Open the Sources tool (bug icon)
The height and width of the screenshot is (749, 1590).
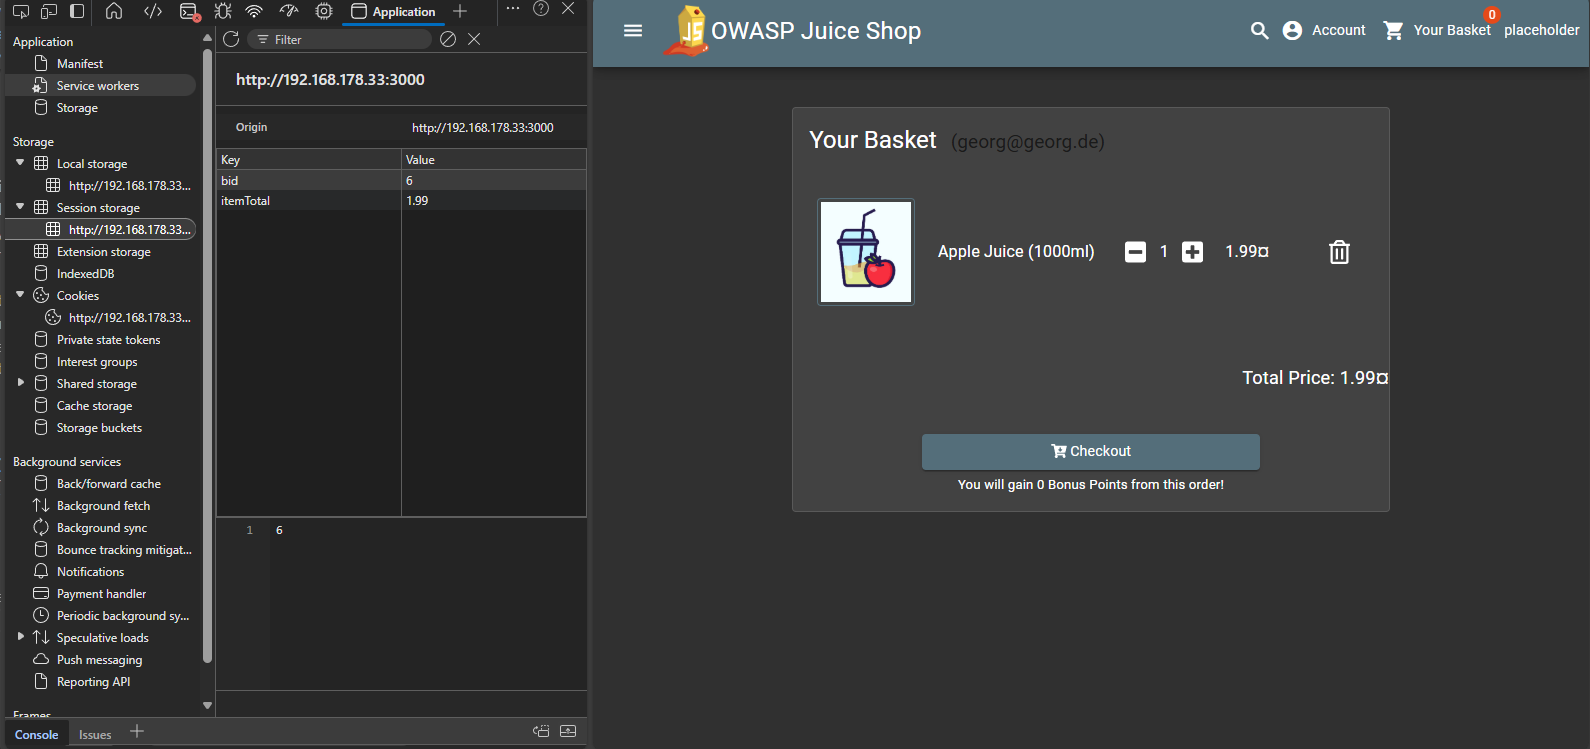(222, 11)
